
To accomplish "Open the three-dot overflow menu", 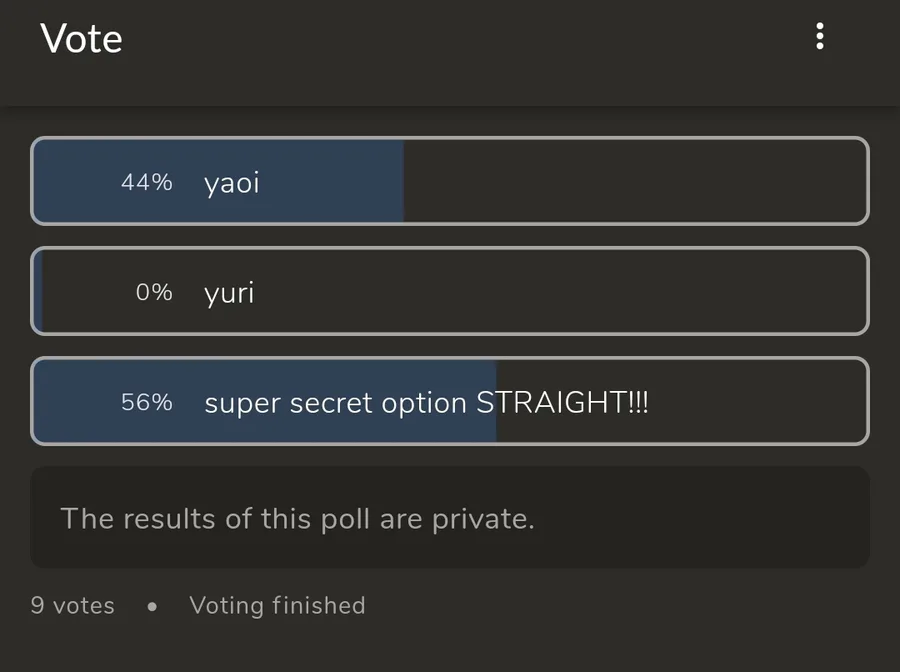I will coord(820,38).
